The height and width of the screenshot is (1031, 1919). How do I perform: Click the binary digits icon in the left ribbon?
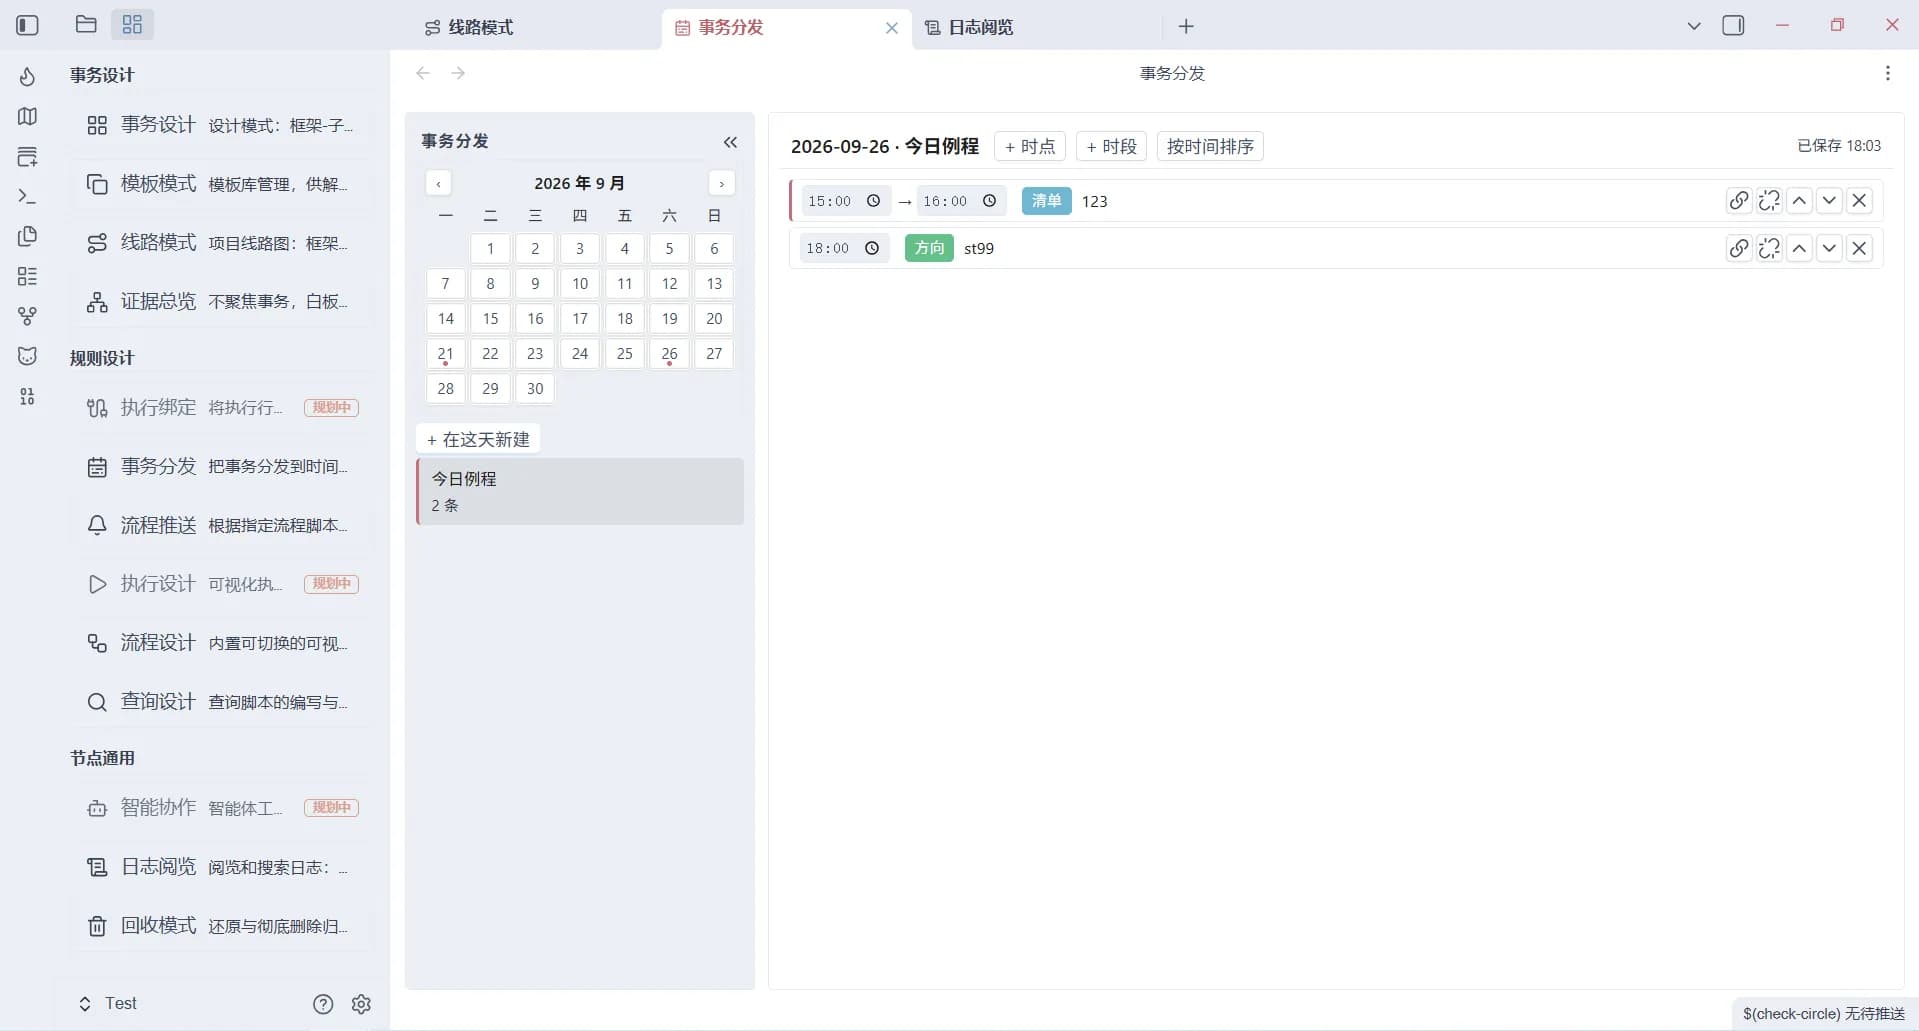tap(27, 396)
